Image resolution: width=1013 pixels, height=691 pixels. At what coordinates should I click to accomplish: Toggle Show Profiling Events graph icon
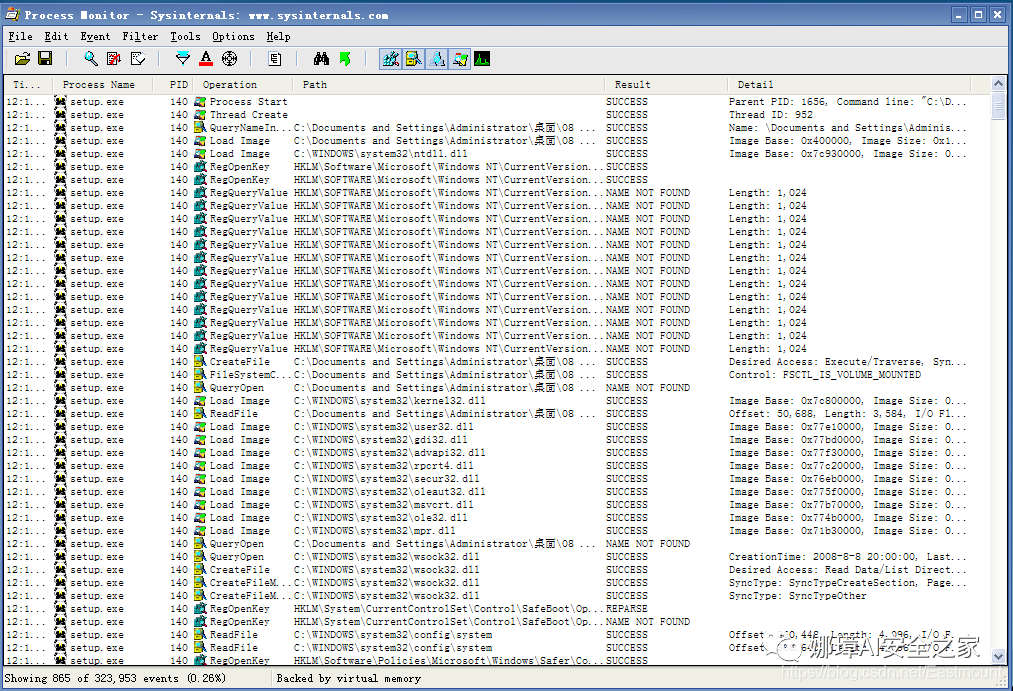(482, 59)
